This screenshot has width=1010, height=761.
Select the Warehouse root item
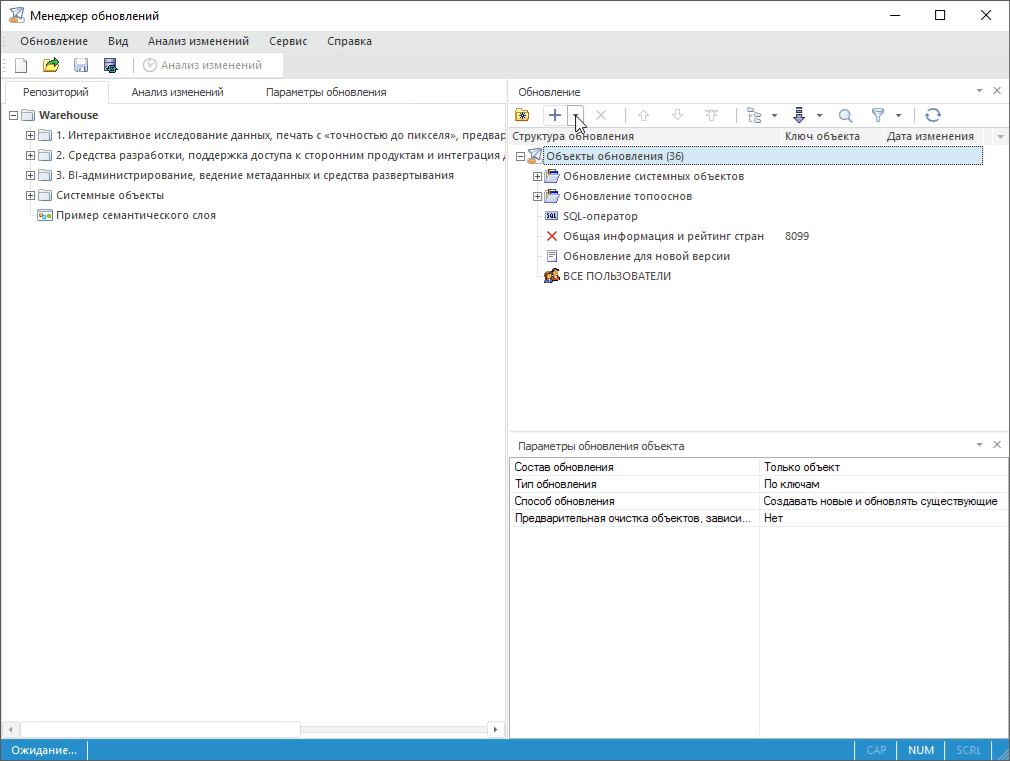pyautogui.click(x=68, y=115)
